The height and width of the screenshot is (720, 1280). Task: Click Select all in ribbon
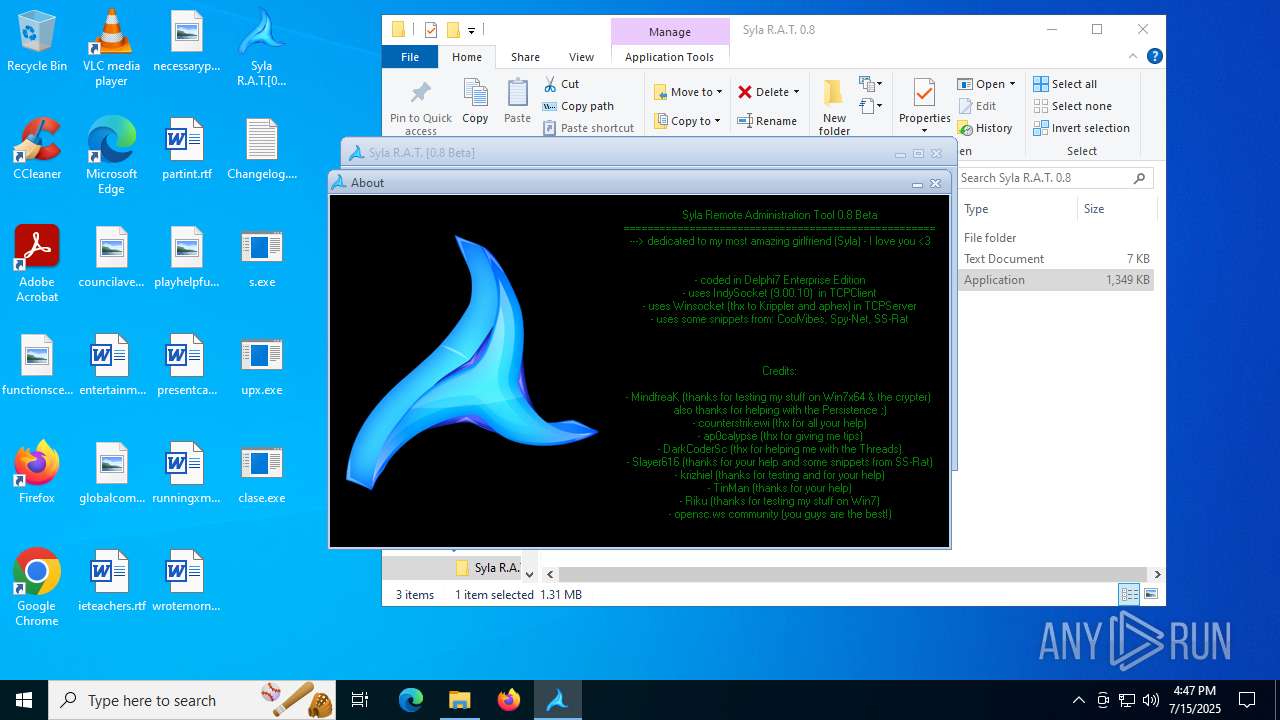pyautogui.click(x=1065, y=84)
